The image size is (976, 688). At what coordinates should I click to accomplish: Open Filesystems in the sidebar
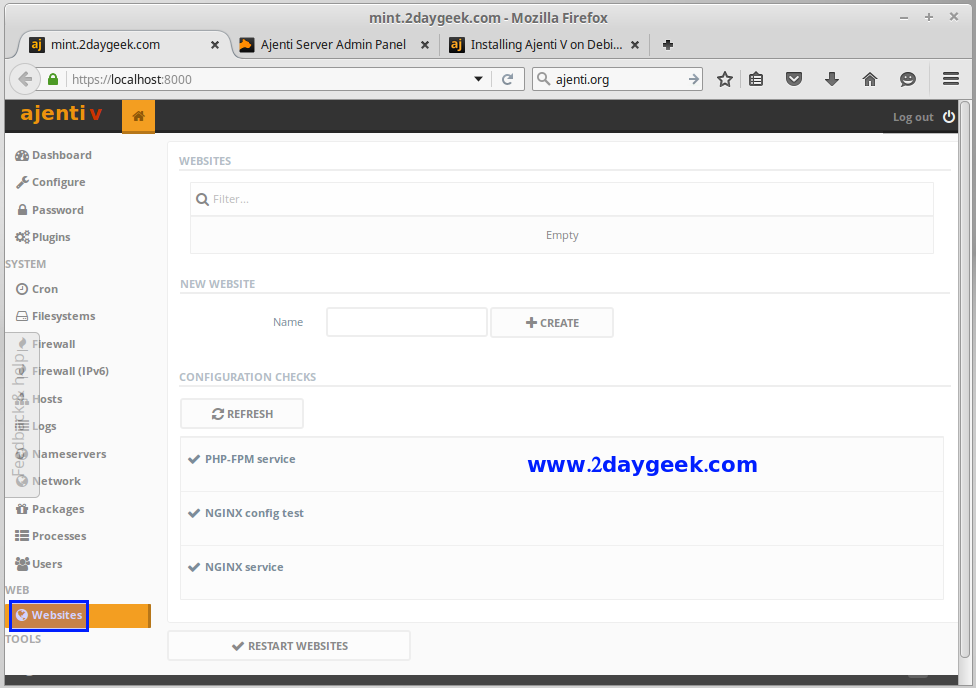(55, 316)
